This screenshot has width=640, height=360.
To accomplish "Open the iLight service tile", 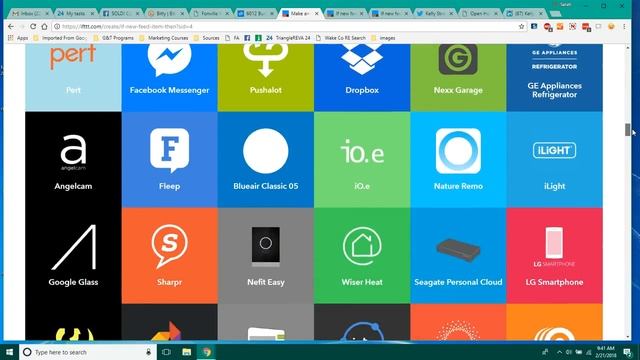I will tap(554, 160).
